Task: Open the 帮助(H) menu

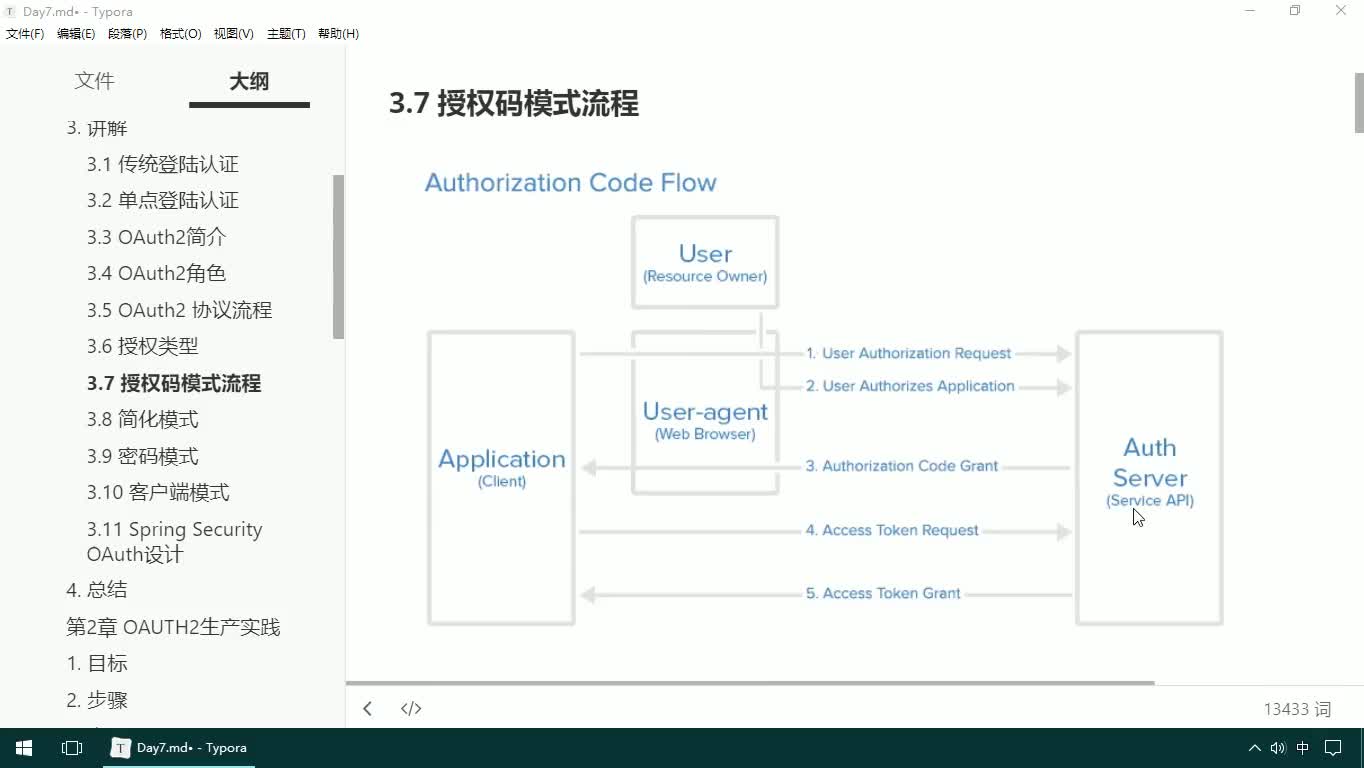Action: pos(338,34)
